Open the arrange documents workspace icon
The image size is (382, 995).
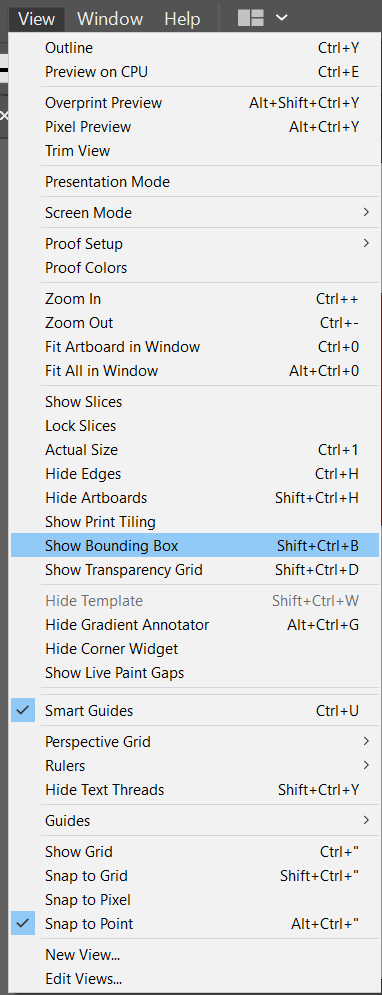[251, 18]
